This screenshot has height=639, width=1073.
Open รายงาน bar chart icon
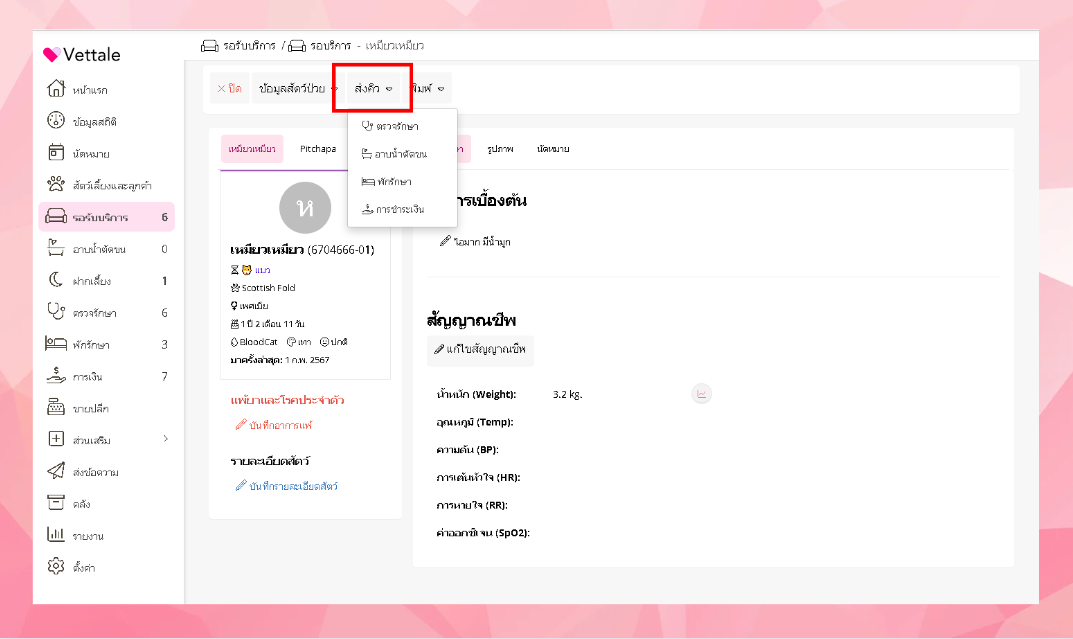coord(56,535)
